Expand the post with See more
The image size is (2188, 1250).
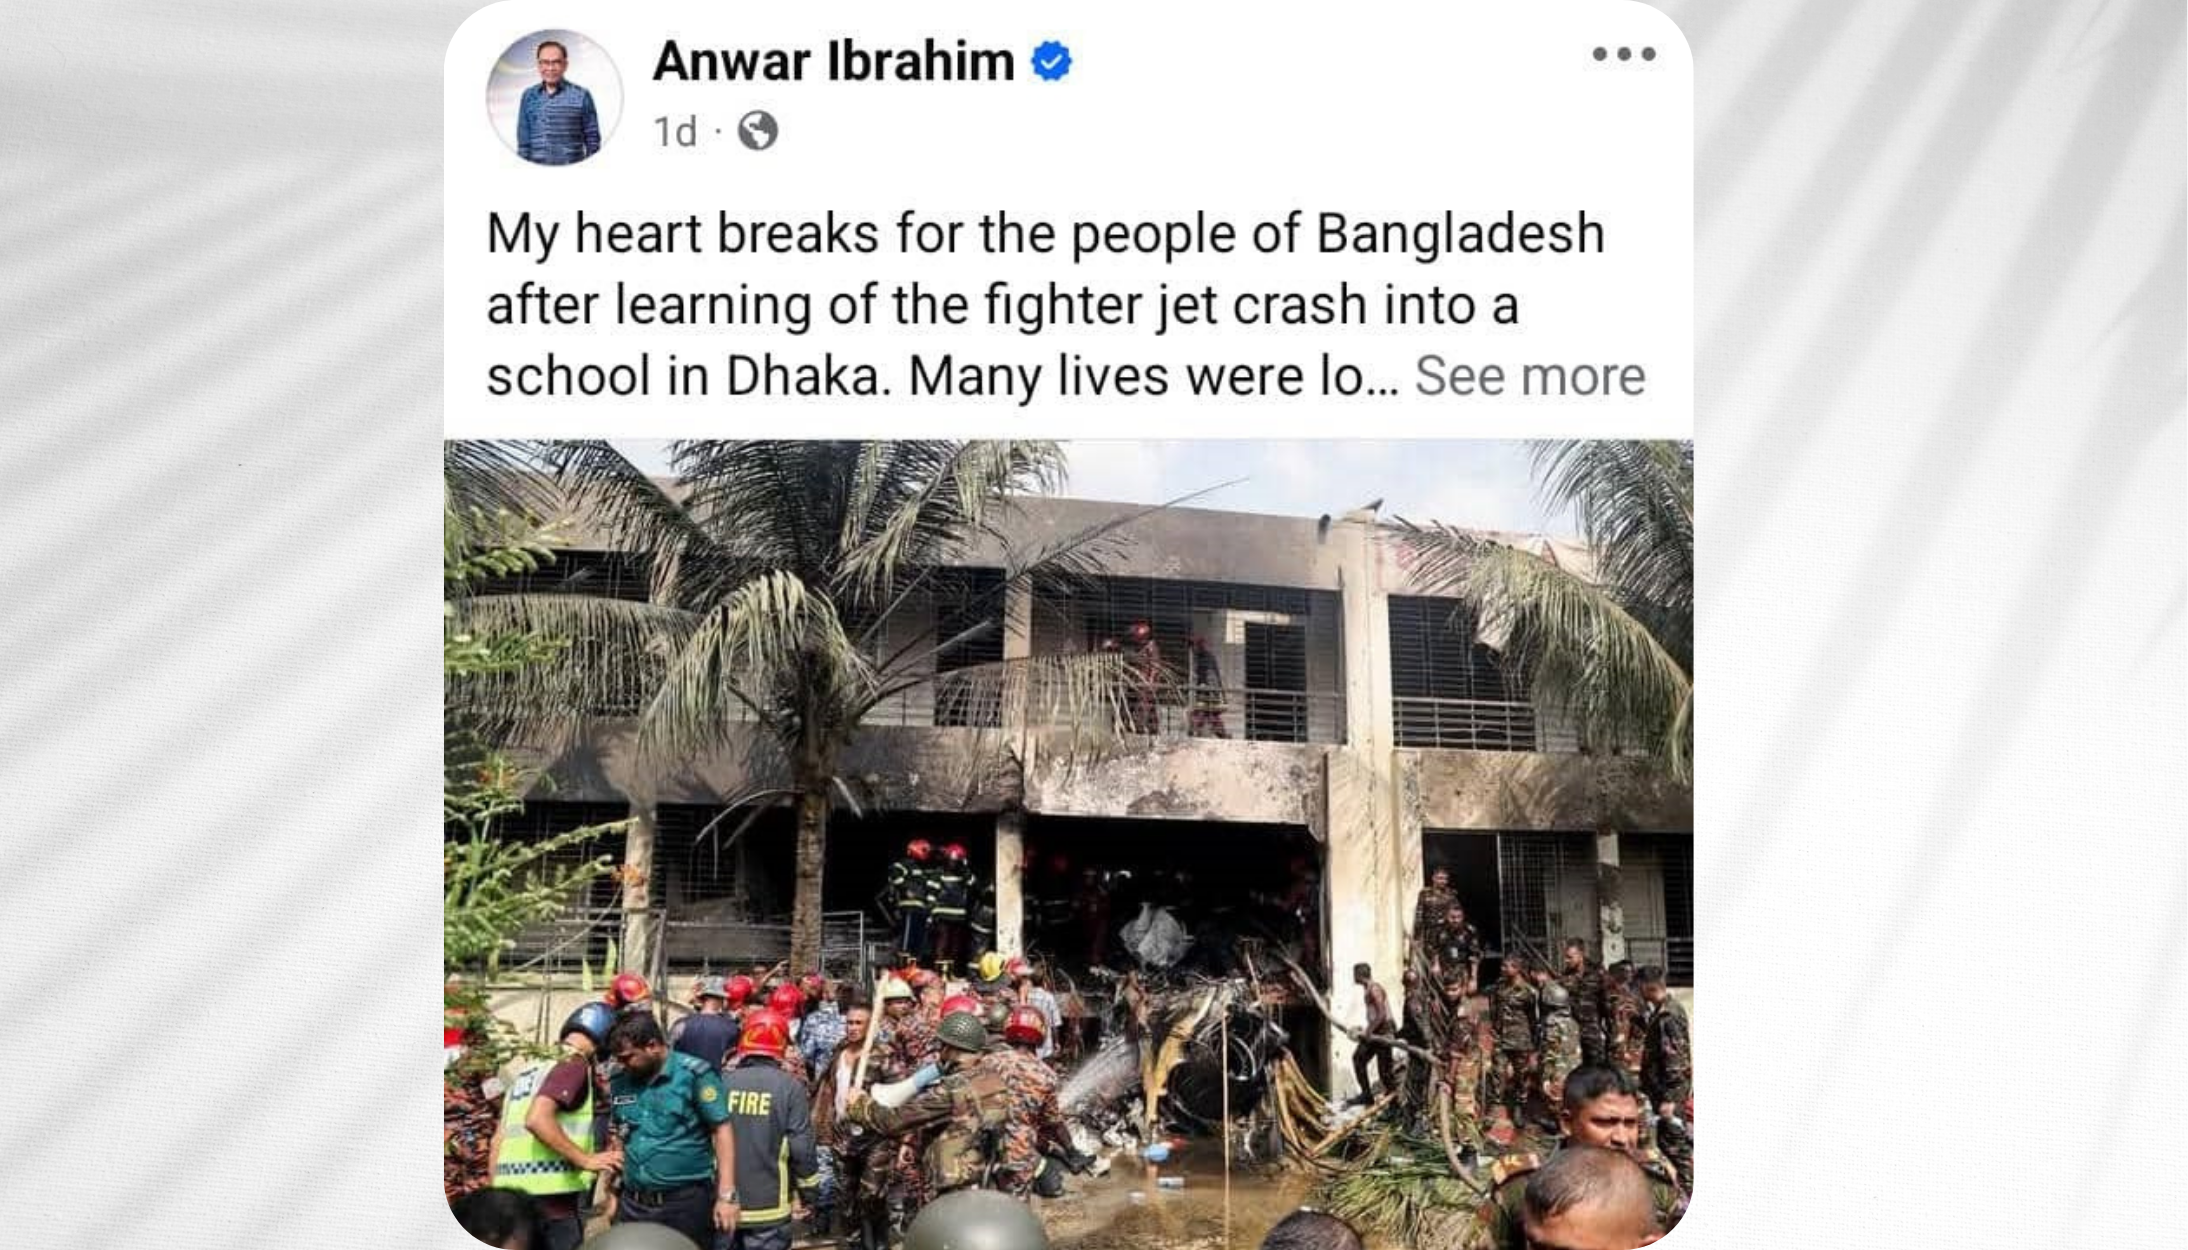(x=1530, y=376)
